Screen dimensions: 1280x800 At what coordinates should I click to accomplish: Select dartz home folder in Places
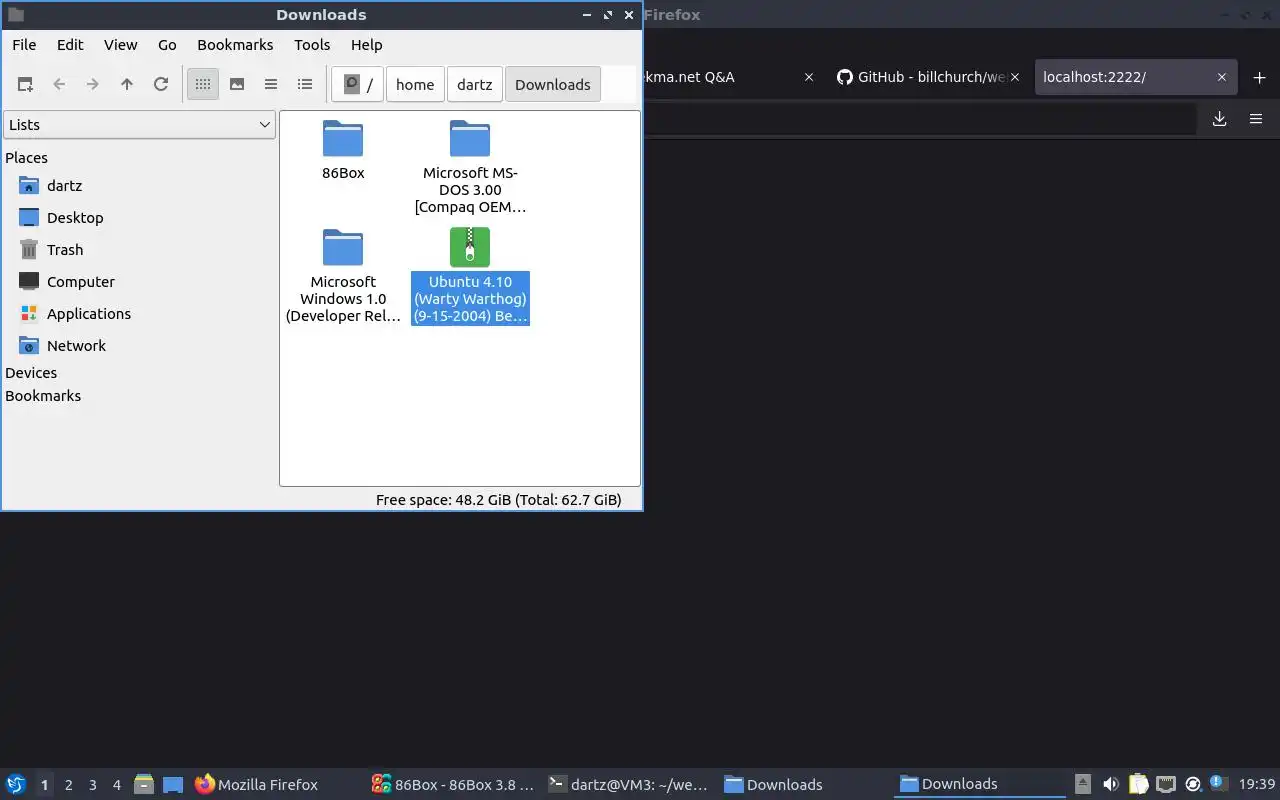click(64, 186)
